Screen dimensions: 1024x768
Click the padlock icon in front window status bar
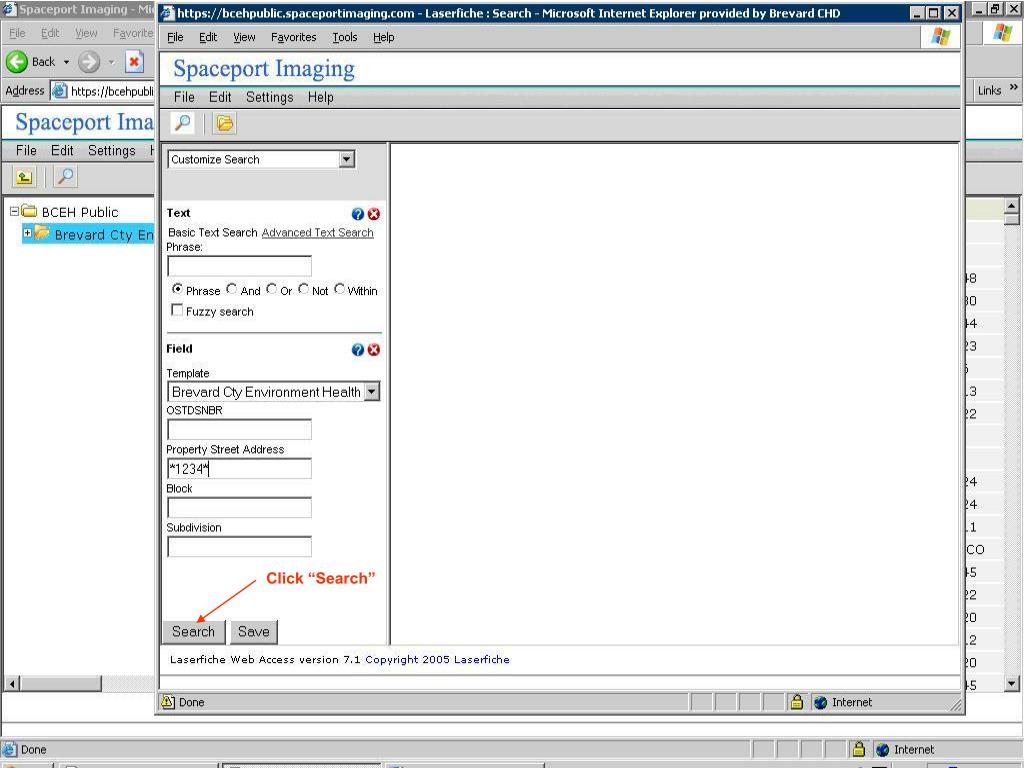pos(796,702)
